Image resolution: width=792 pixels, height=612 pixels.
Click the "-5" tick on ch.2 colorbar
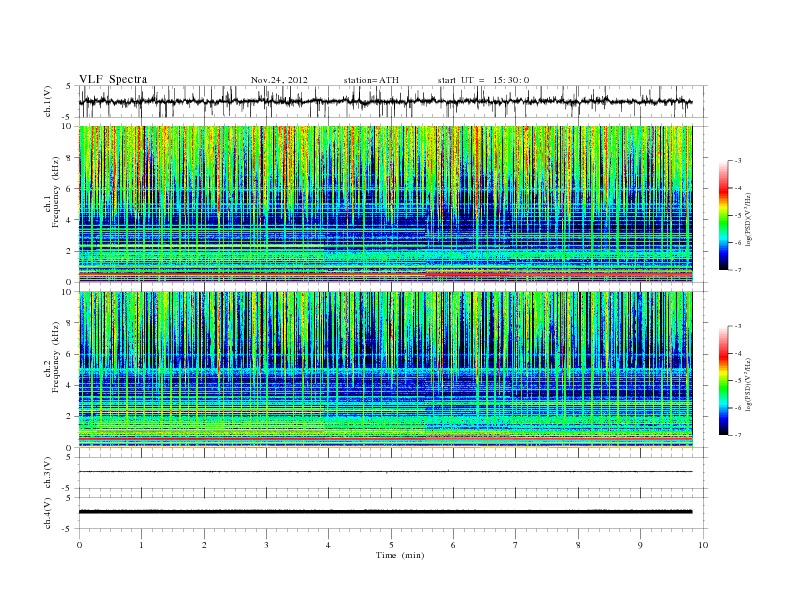pyautogui.click(x=737, y=380)
